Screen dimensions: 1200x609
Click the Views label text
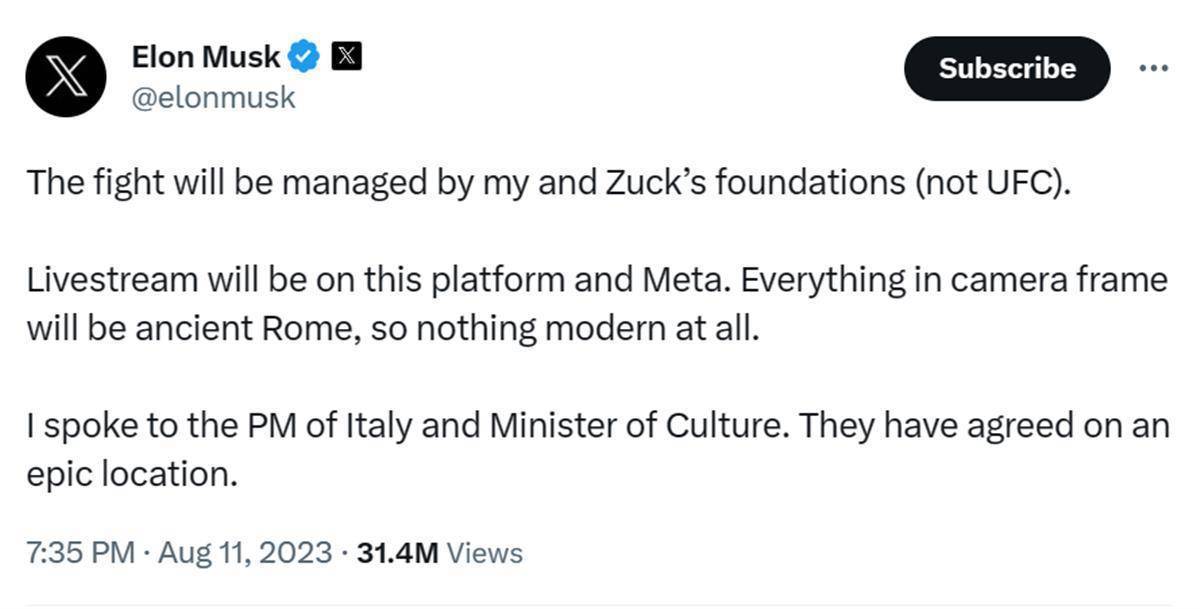(484, 552)
